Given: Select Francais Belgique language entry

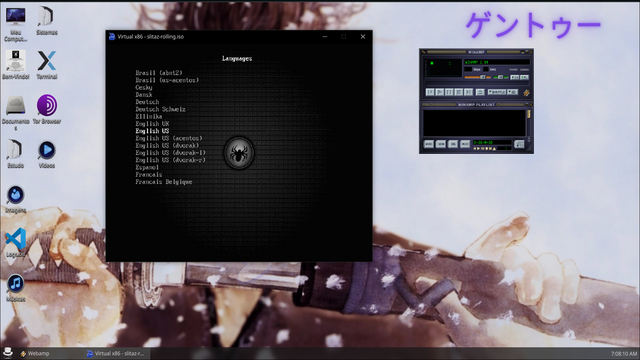Looking at the screenshot, I should pos(164,182).
